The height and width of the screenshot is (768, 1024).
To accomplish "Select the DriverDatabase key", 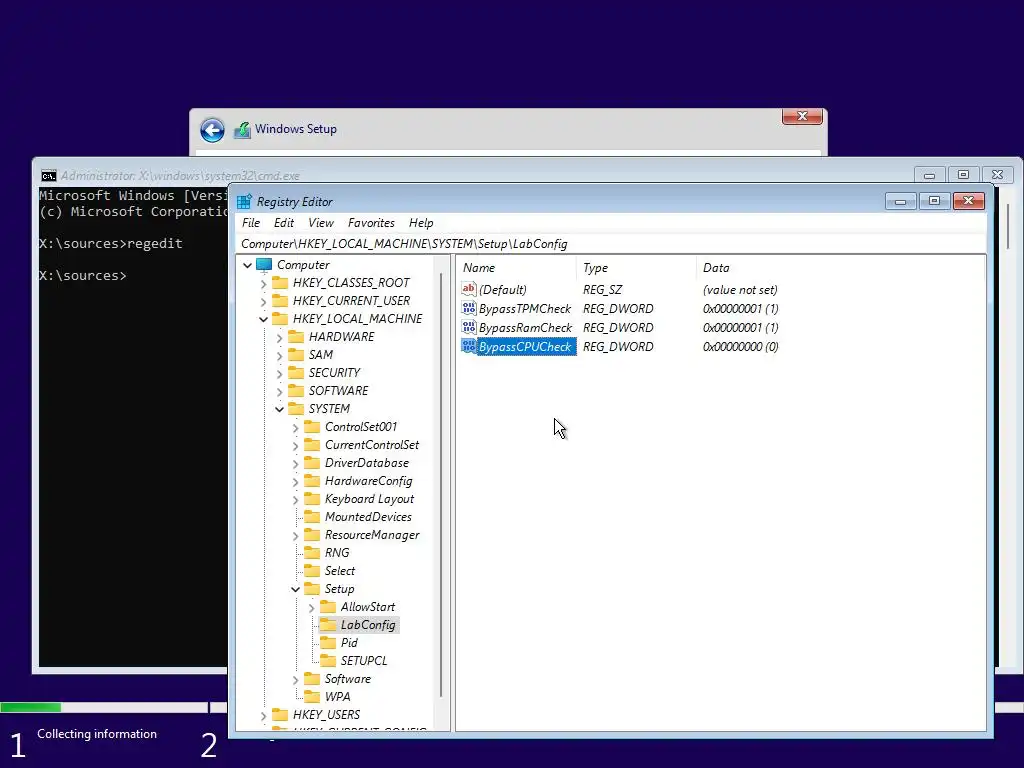I will (367, 462).
